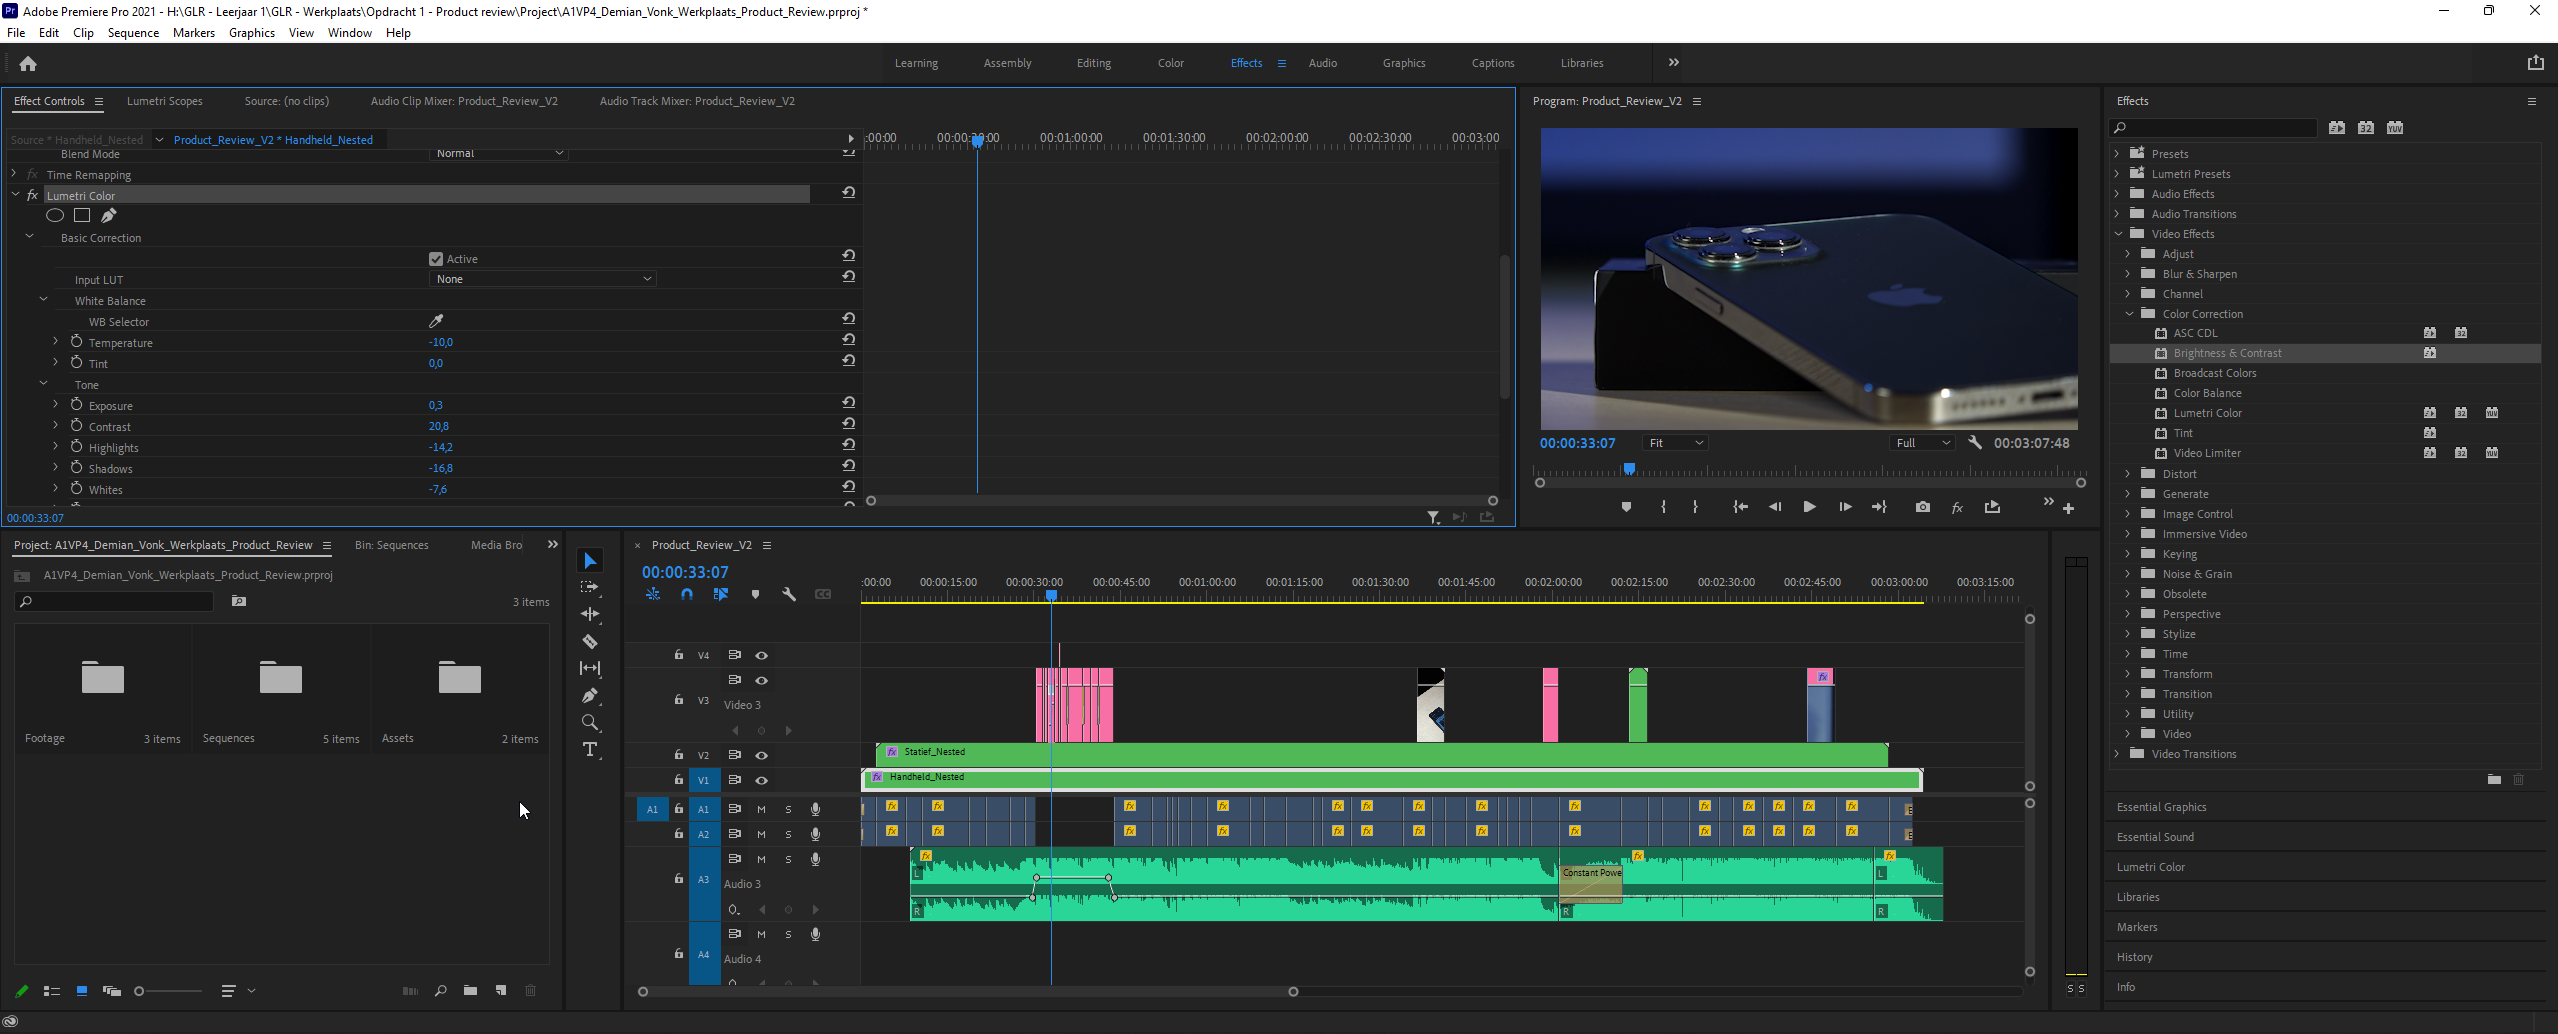
Task: Select the Razor tool
Action: point(590,642)
